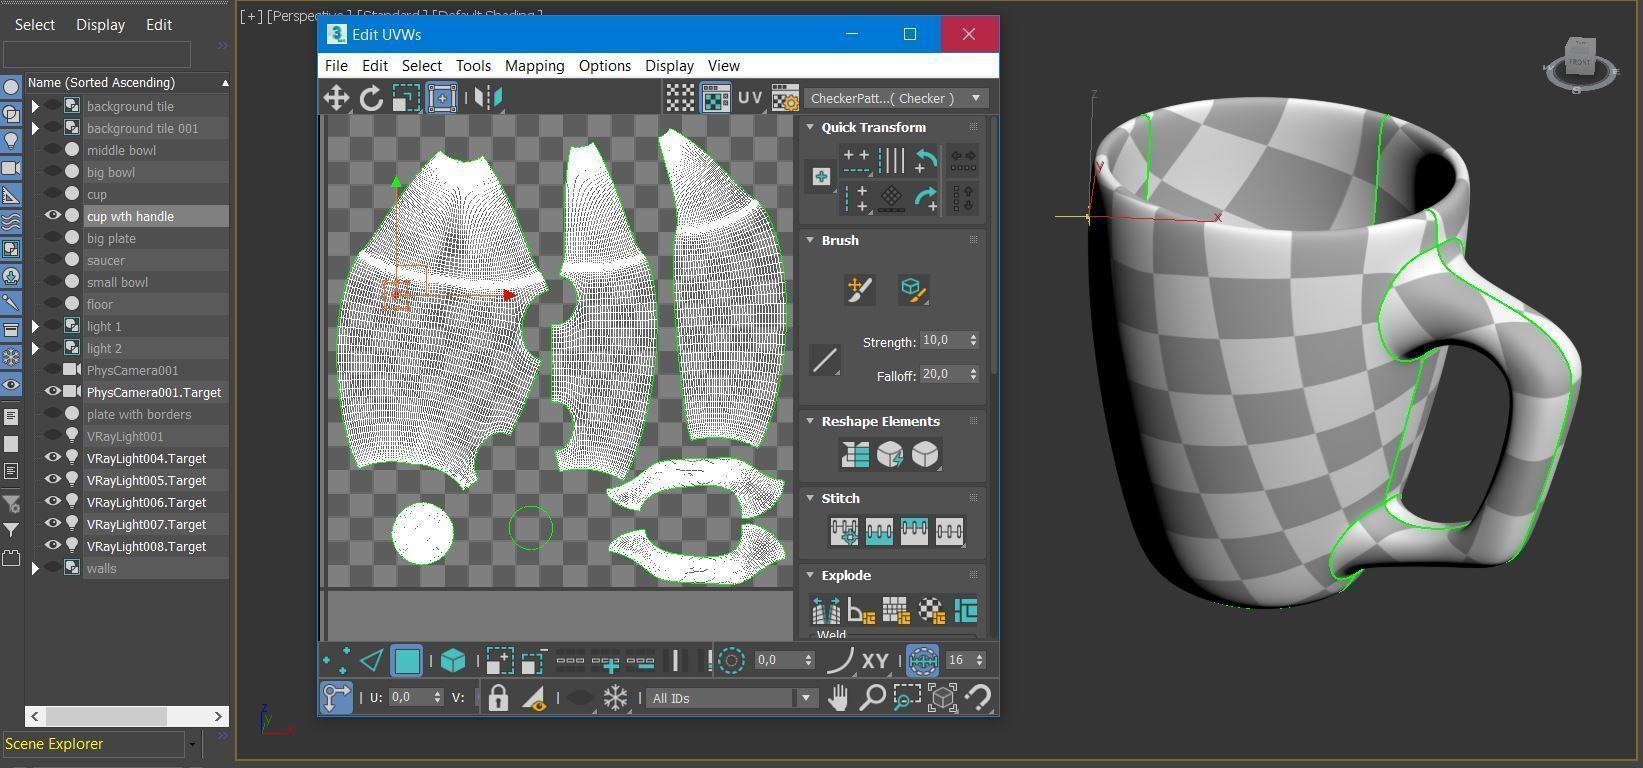Click the Name (Sorted Ascending) column header
This screenshot has width=1643, height=768.
127,83
